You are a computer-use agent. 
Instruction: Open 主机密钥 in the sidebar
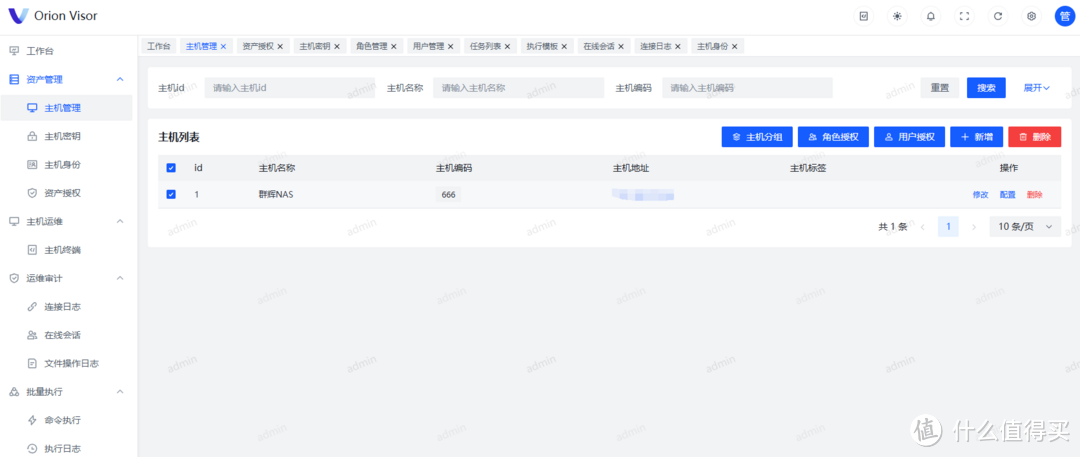point(66,136)
